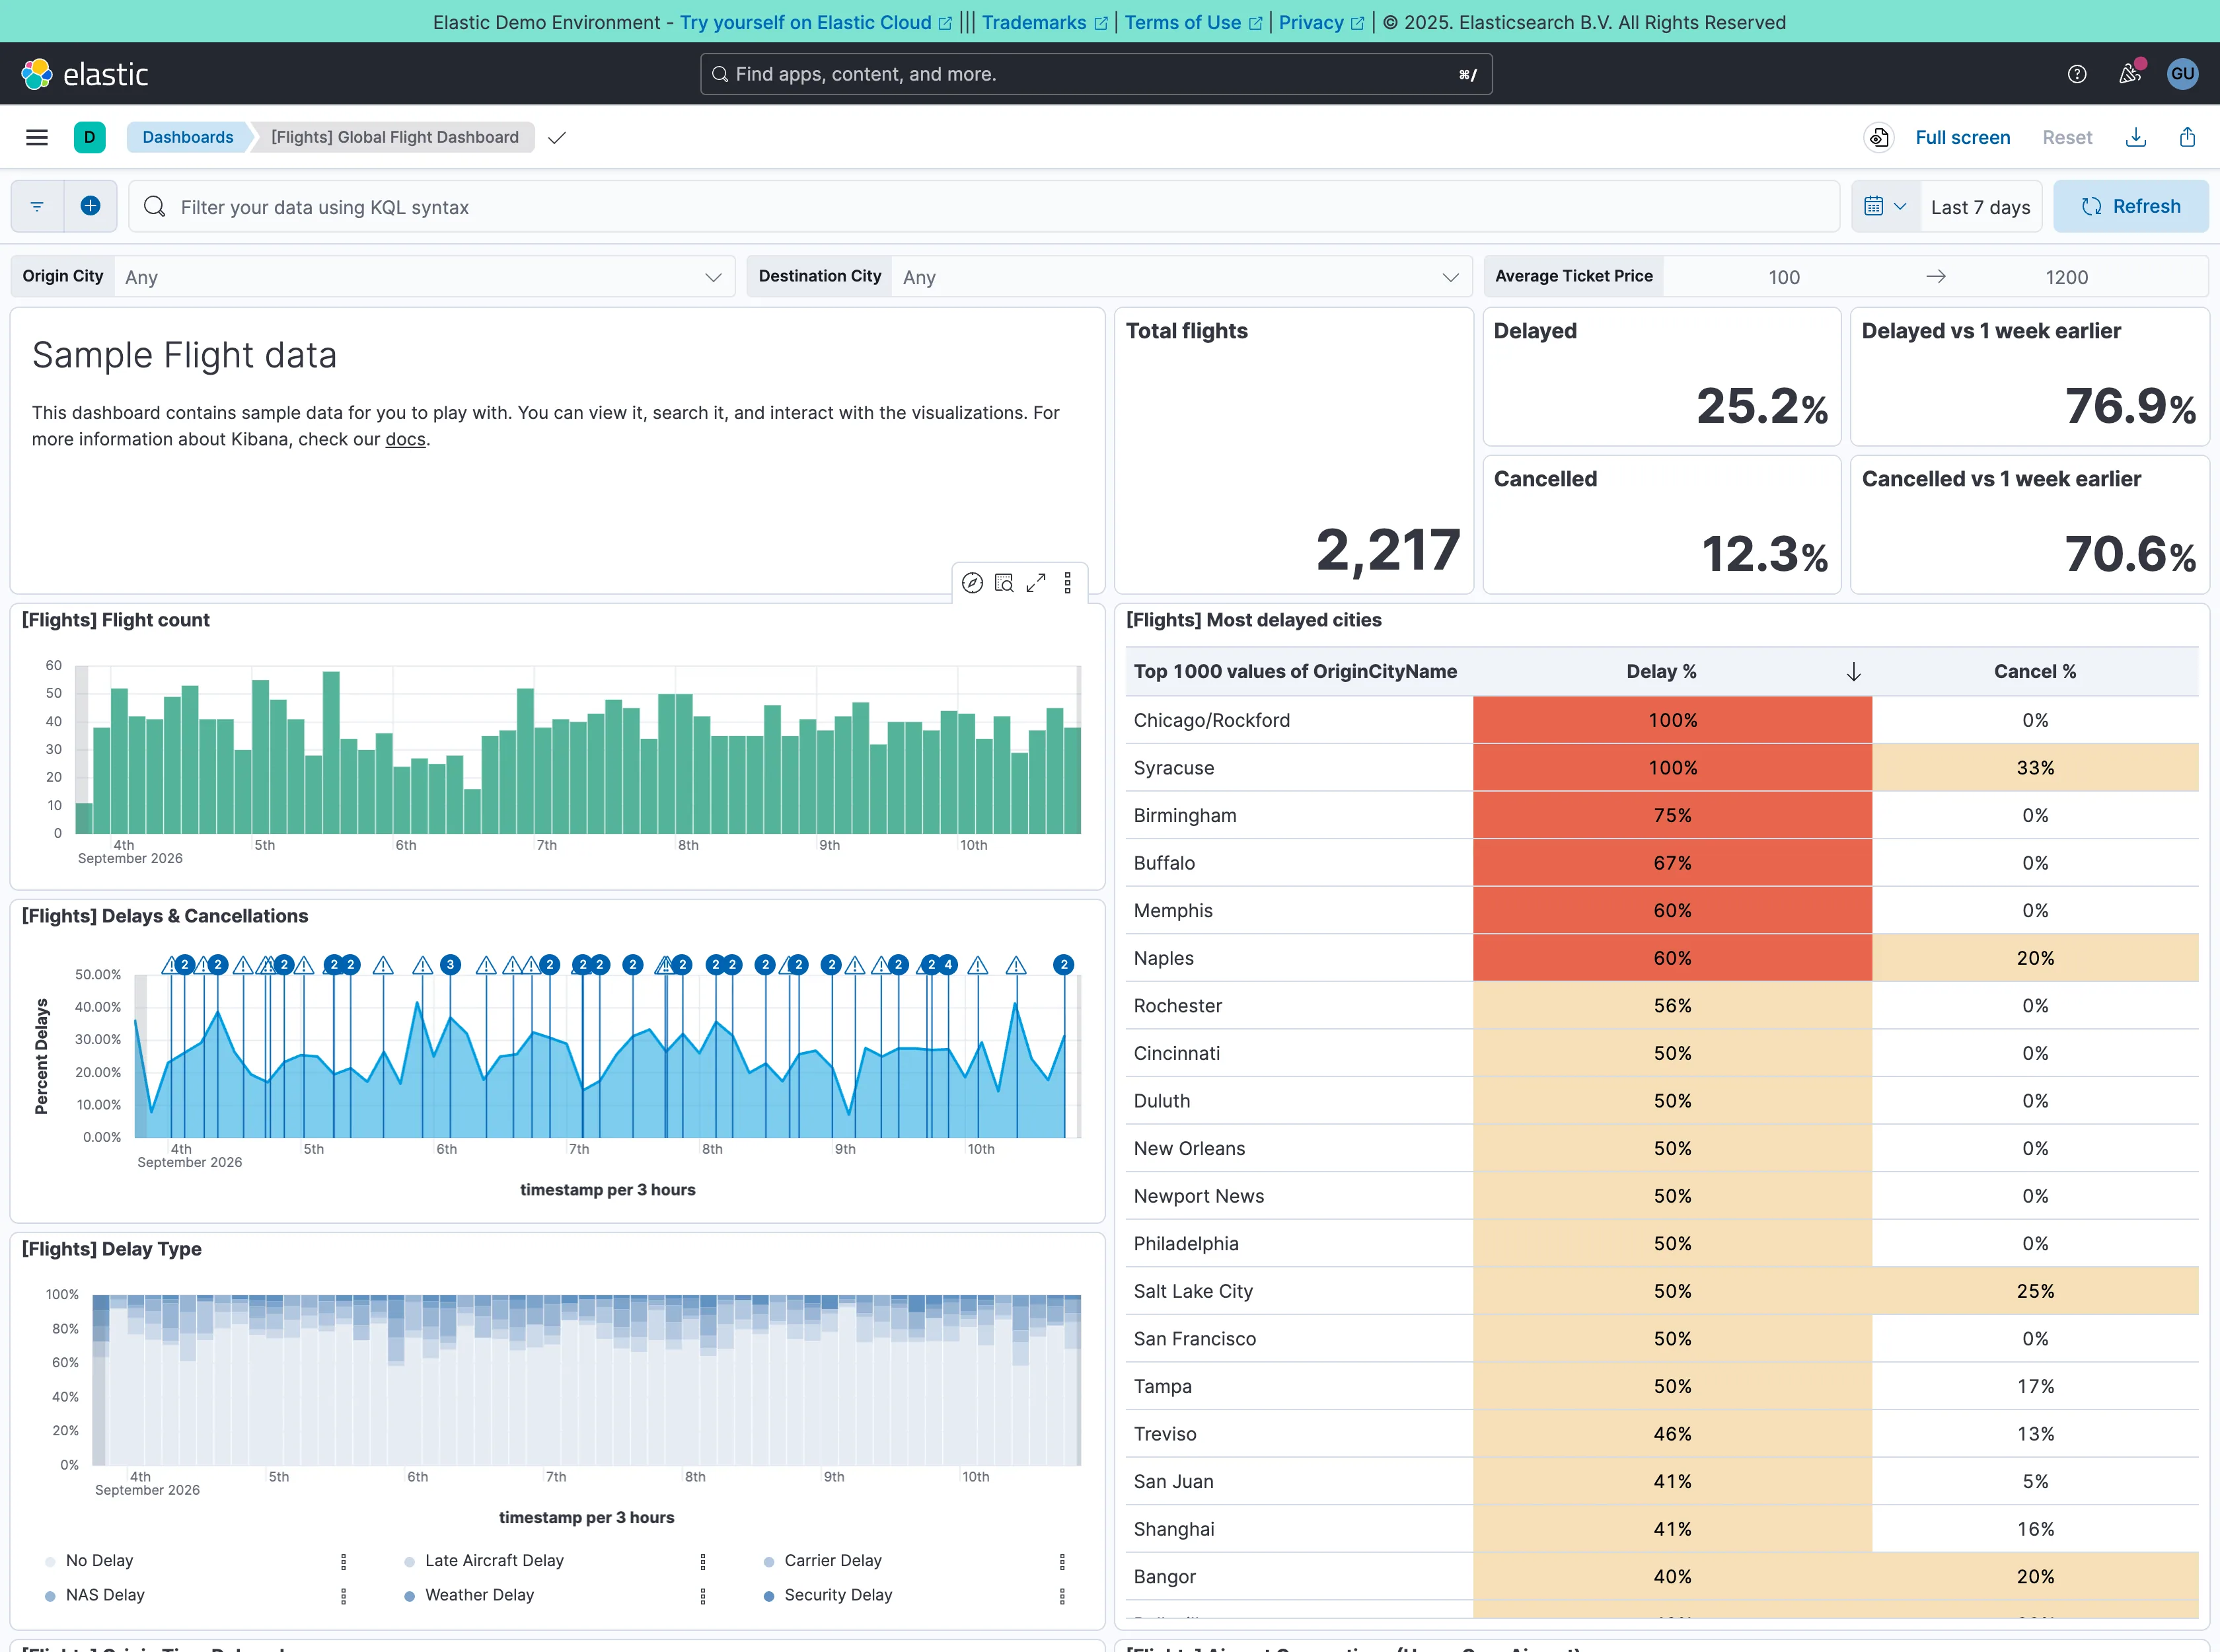Sort by the Cancel % column header

pos(2035,672)
